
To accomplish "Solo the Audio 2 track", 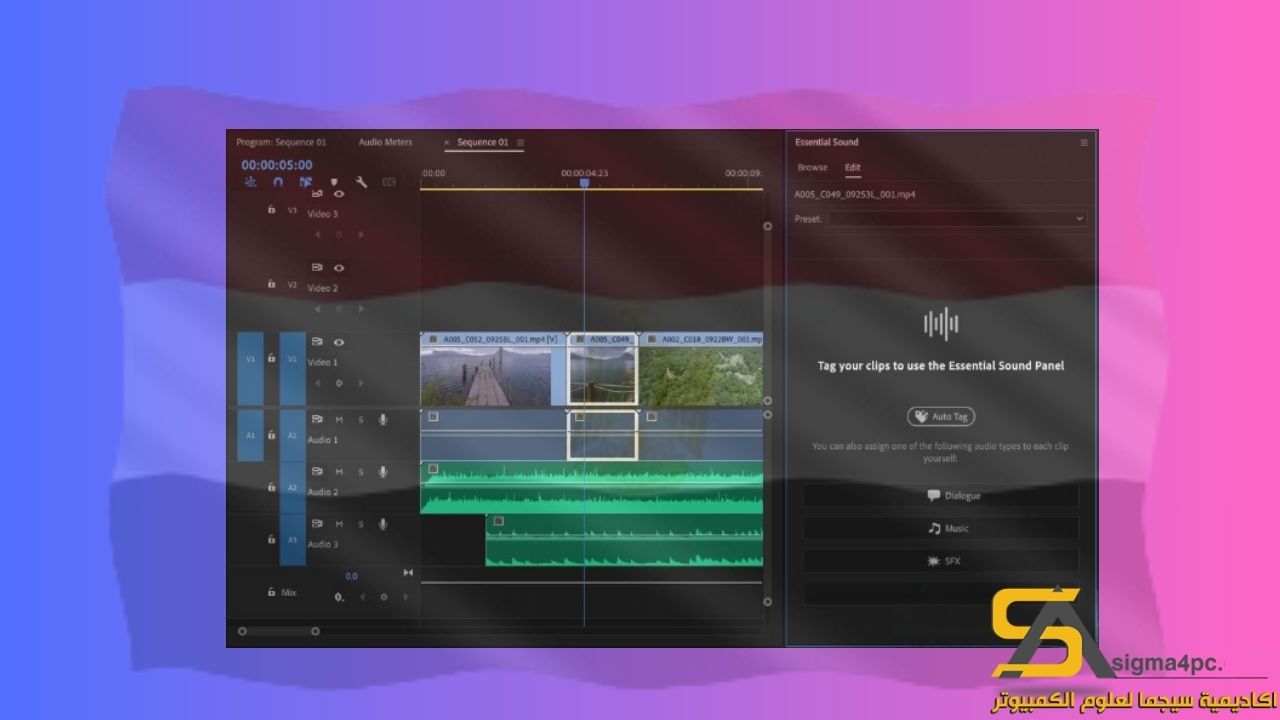I will pyautogui.click(x=361, y=472).
